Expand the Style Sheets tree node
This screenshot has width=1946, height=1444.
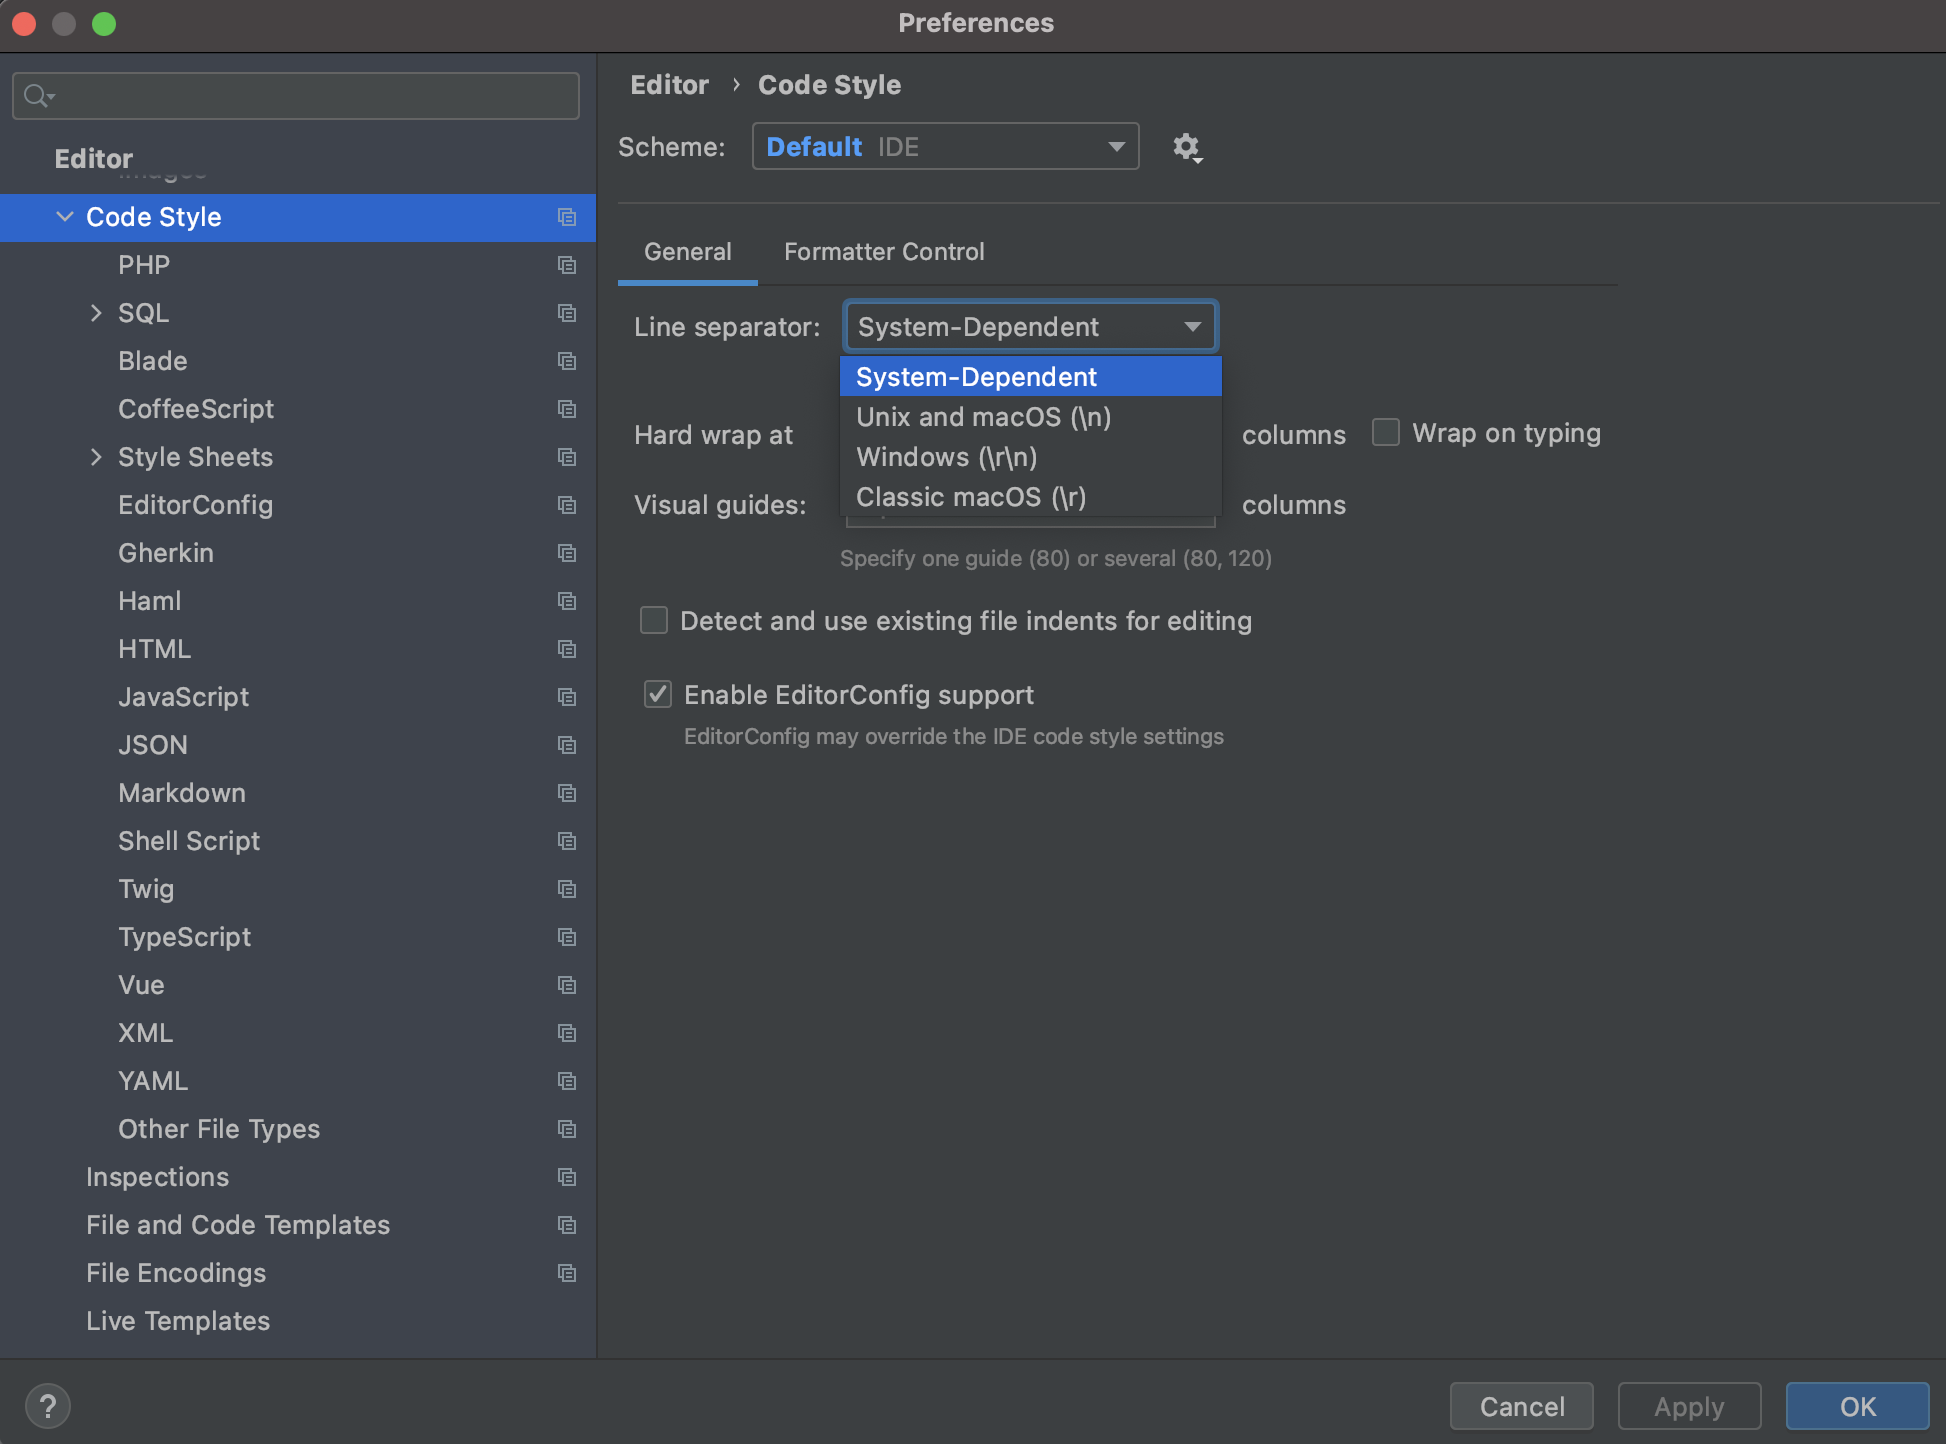point(96,457)
